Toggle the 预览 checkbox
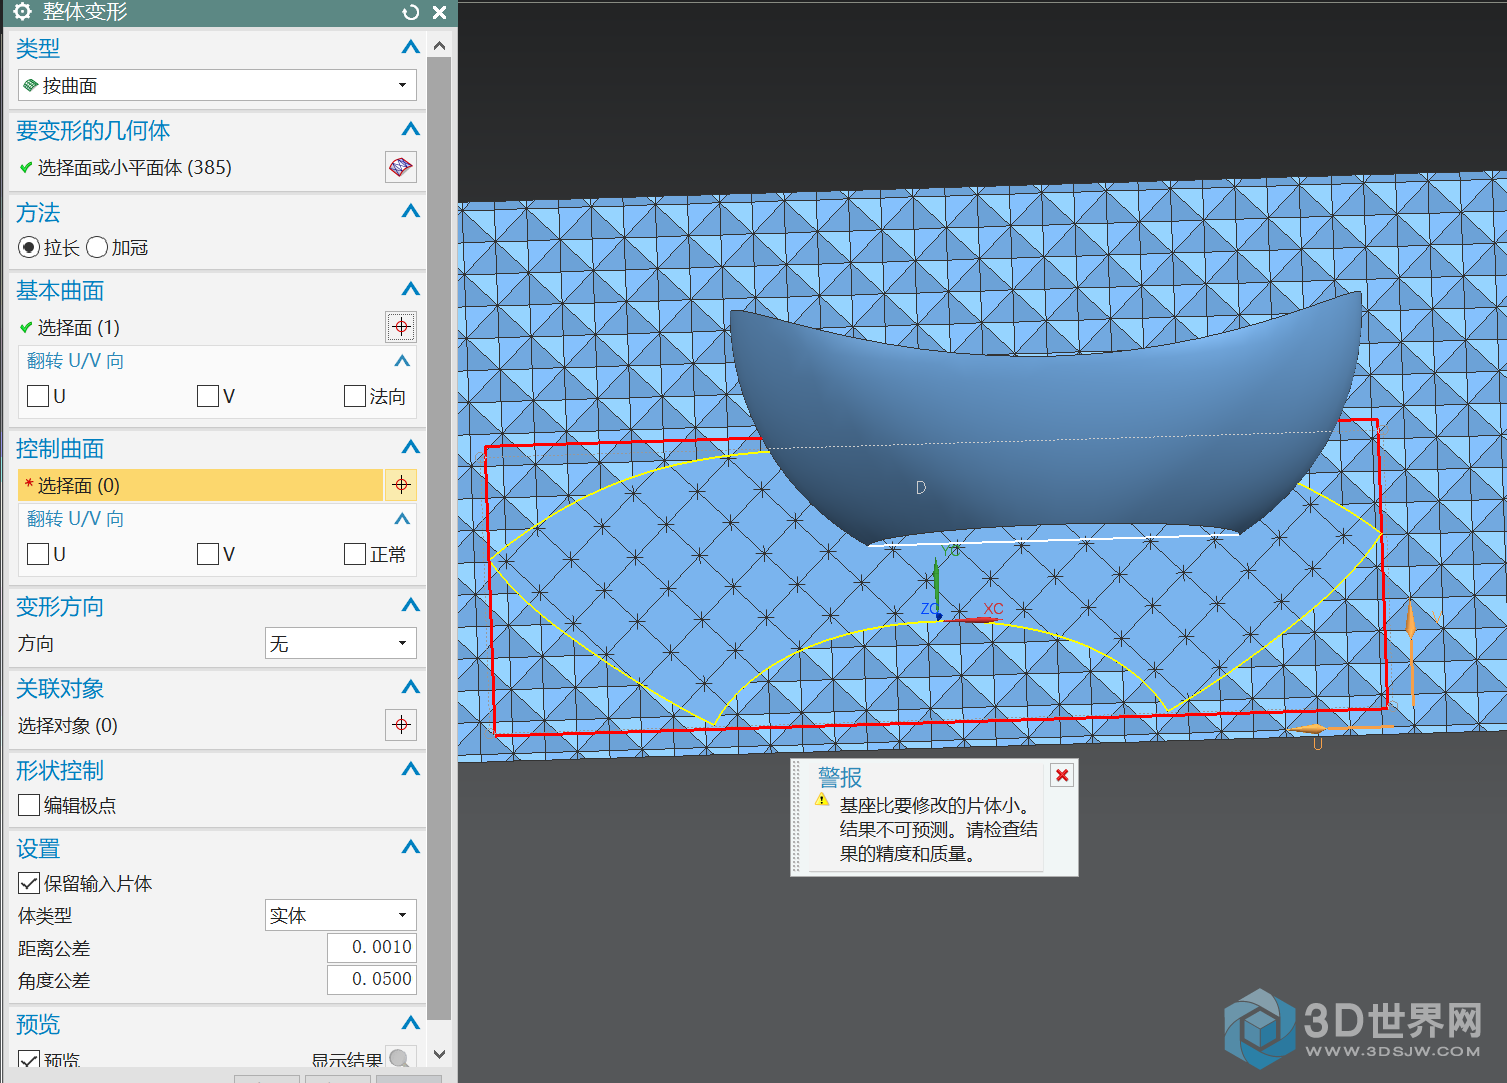 (x=29, y=1060)
